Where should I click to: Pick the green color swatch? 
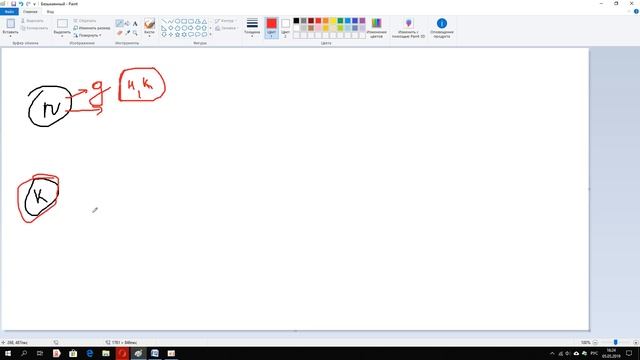click(340, 21)
